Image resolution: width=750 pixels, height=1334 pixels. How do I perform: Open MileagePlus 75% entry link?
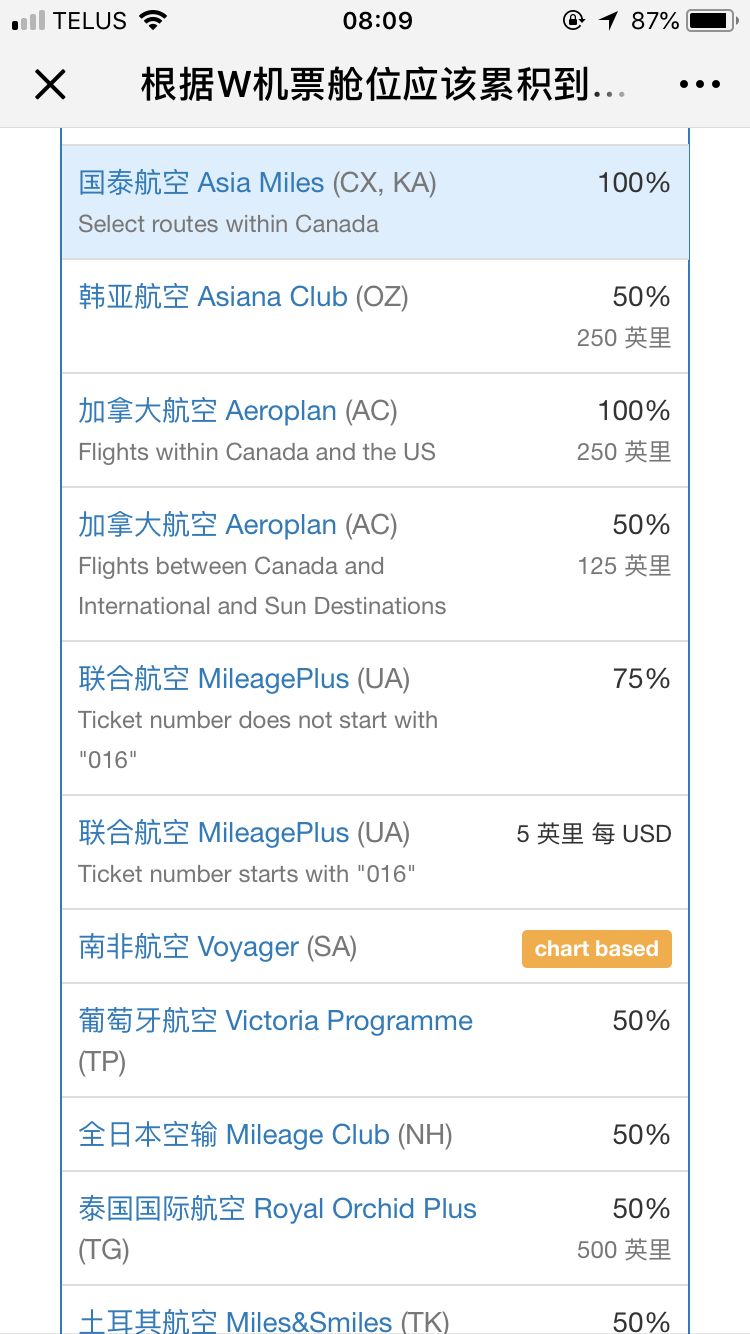point(244,679)
